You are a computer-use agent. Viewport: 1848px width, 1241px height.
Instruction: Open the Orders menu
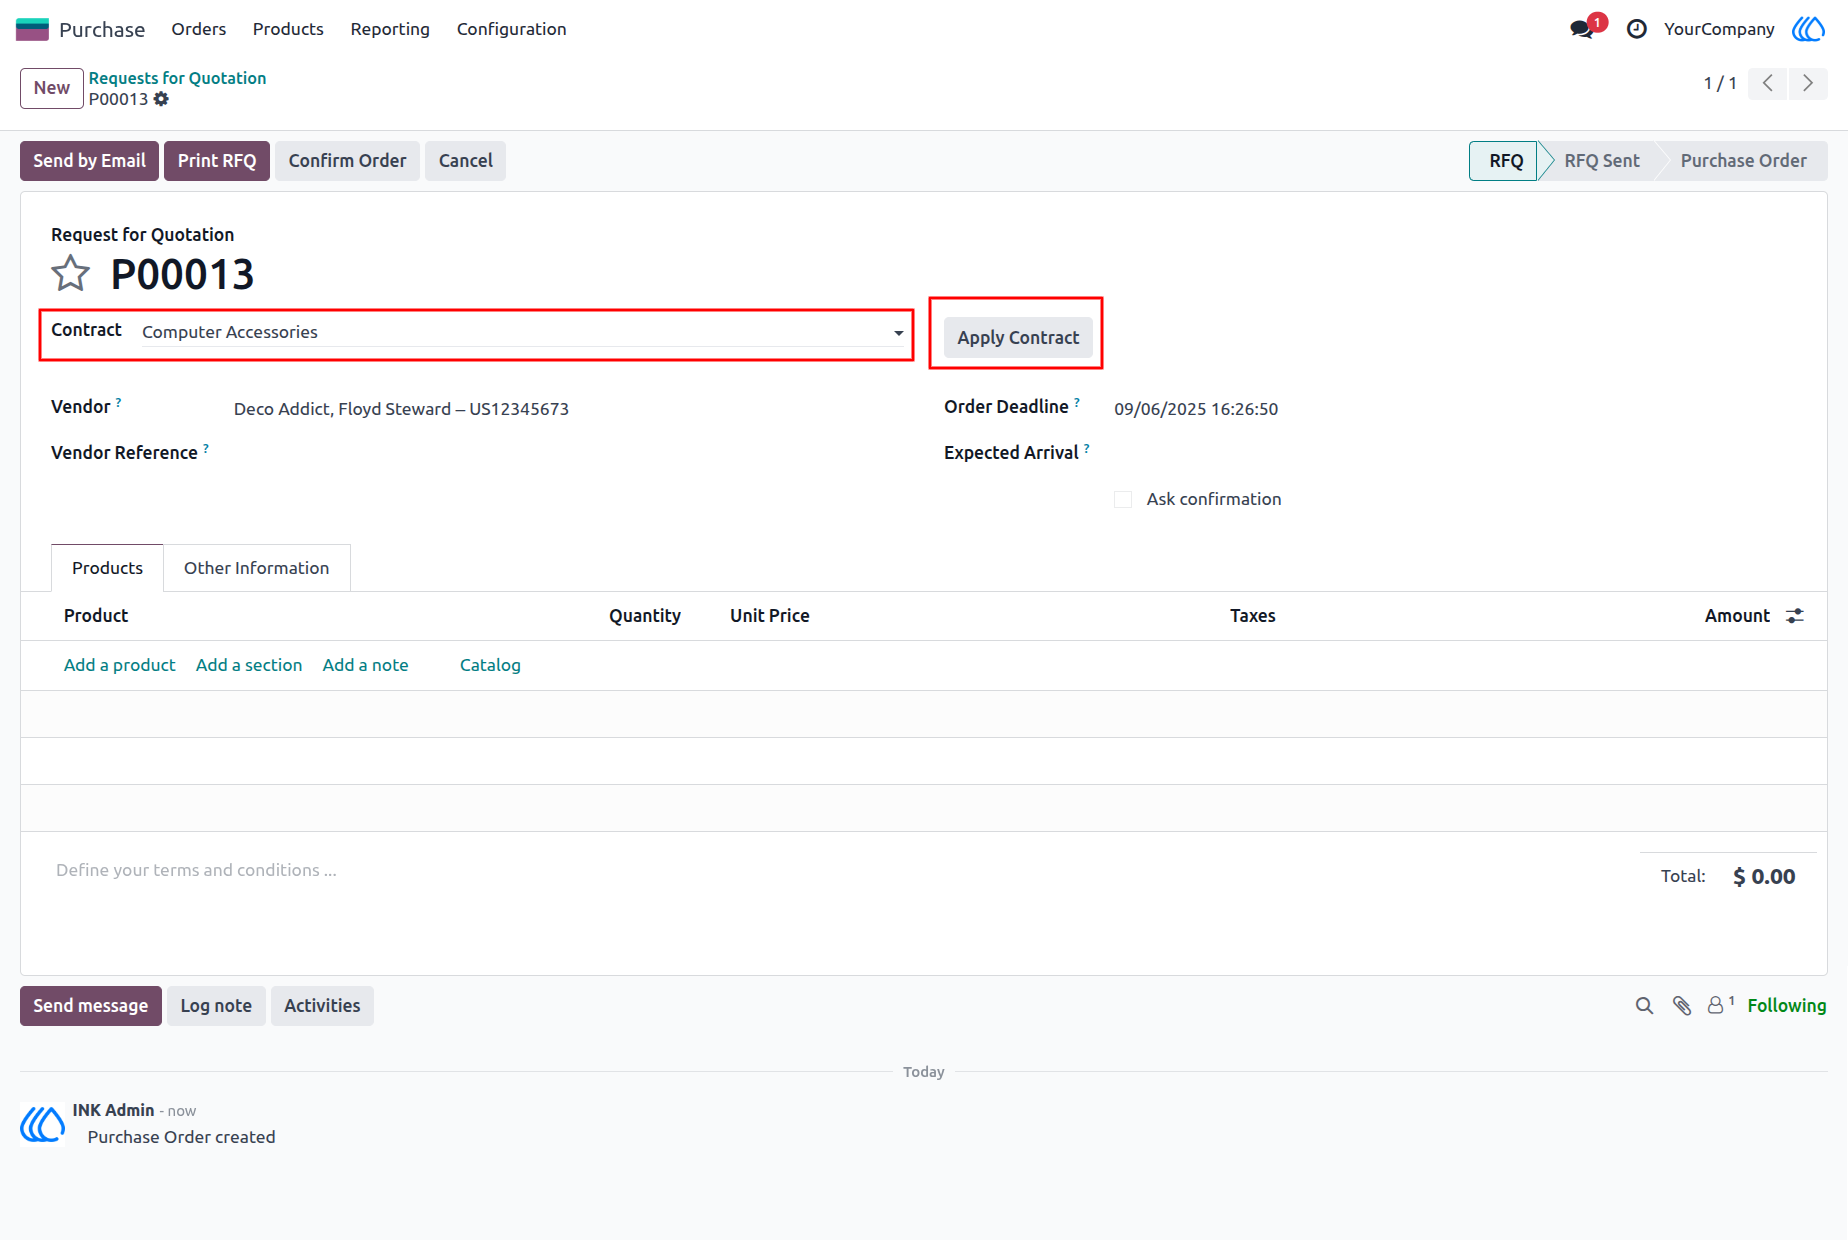[198, 29]
